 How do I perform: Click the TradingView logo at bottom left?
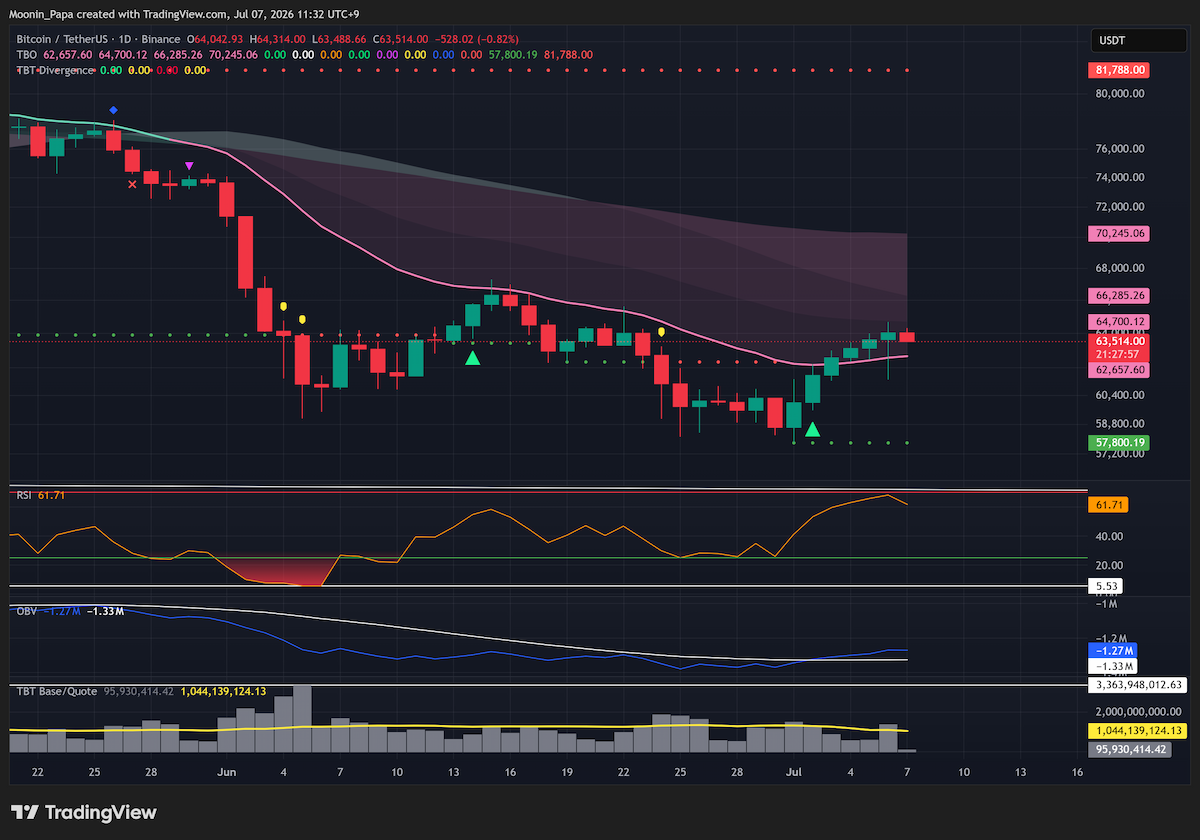84,813
